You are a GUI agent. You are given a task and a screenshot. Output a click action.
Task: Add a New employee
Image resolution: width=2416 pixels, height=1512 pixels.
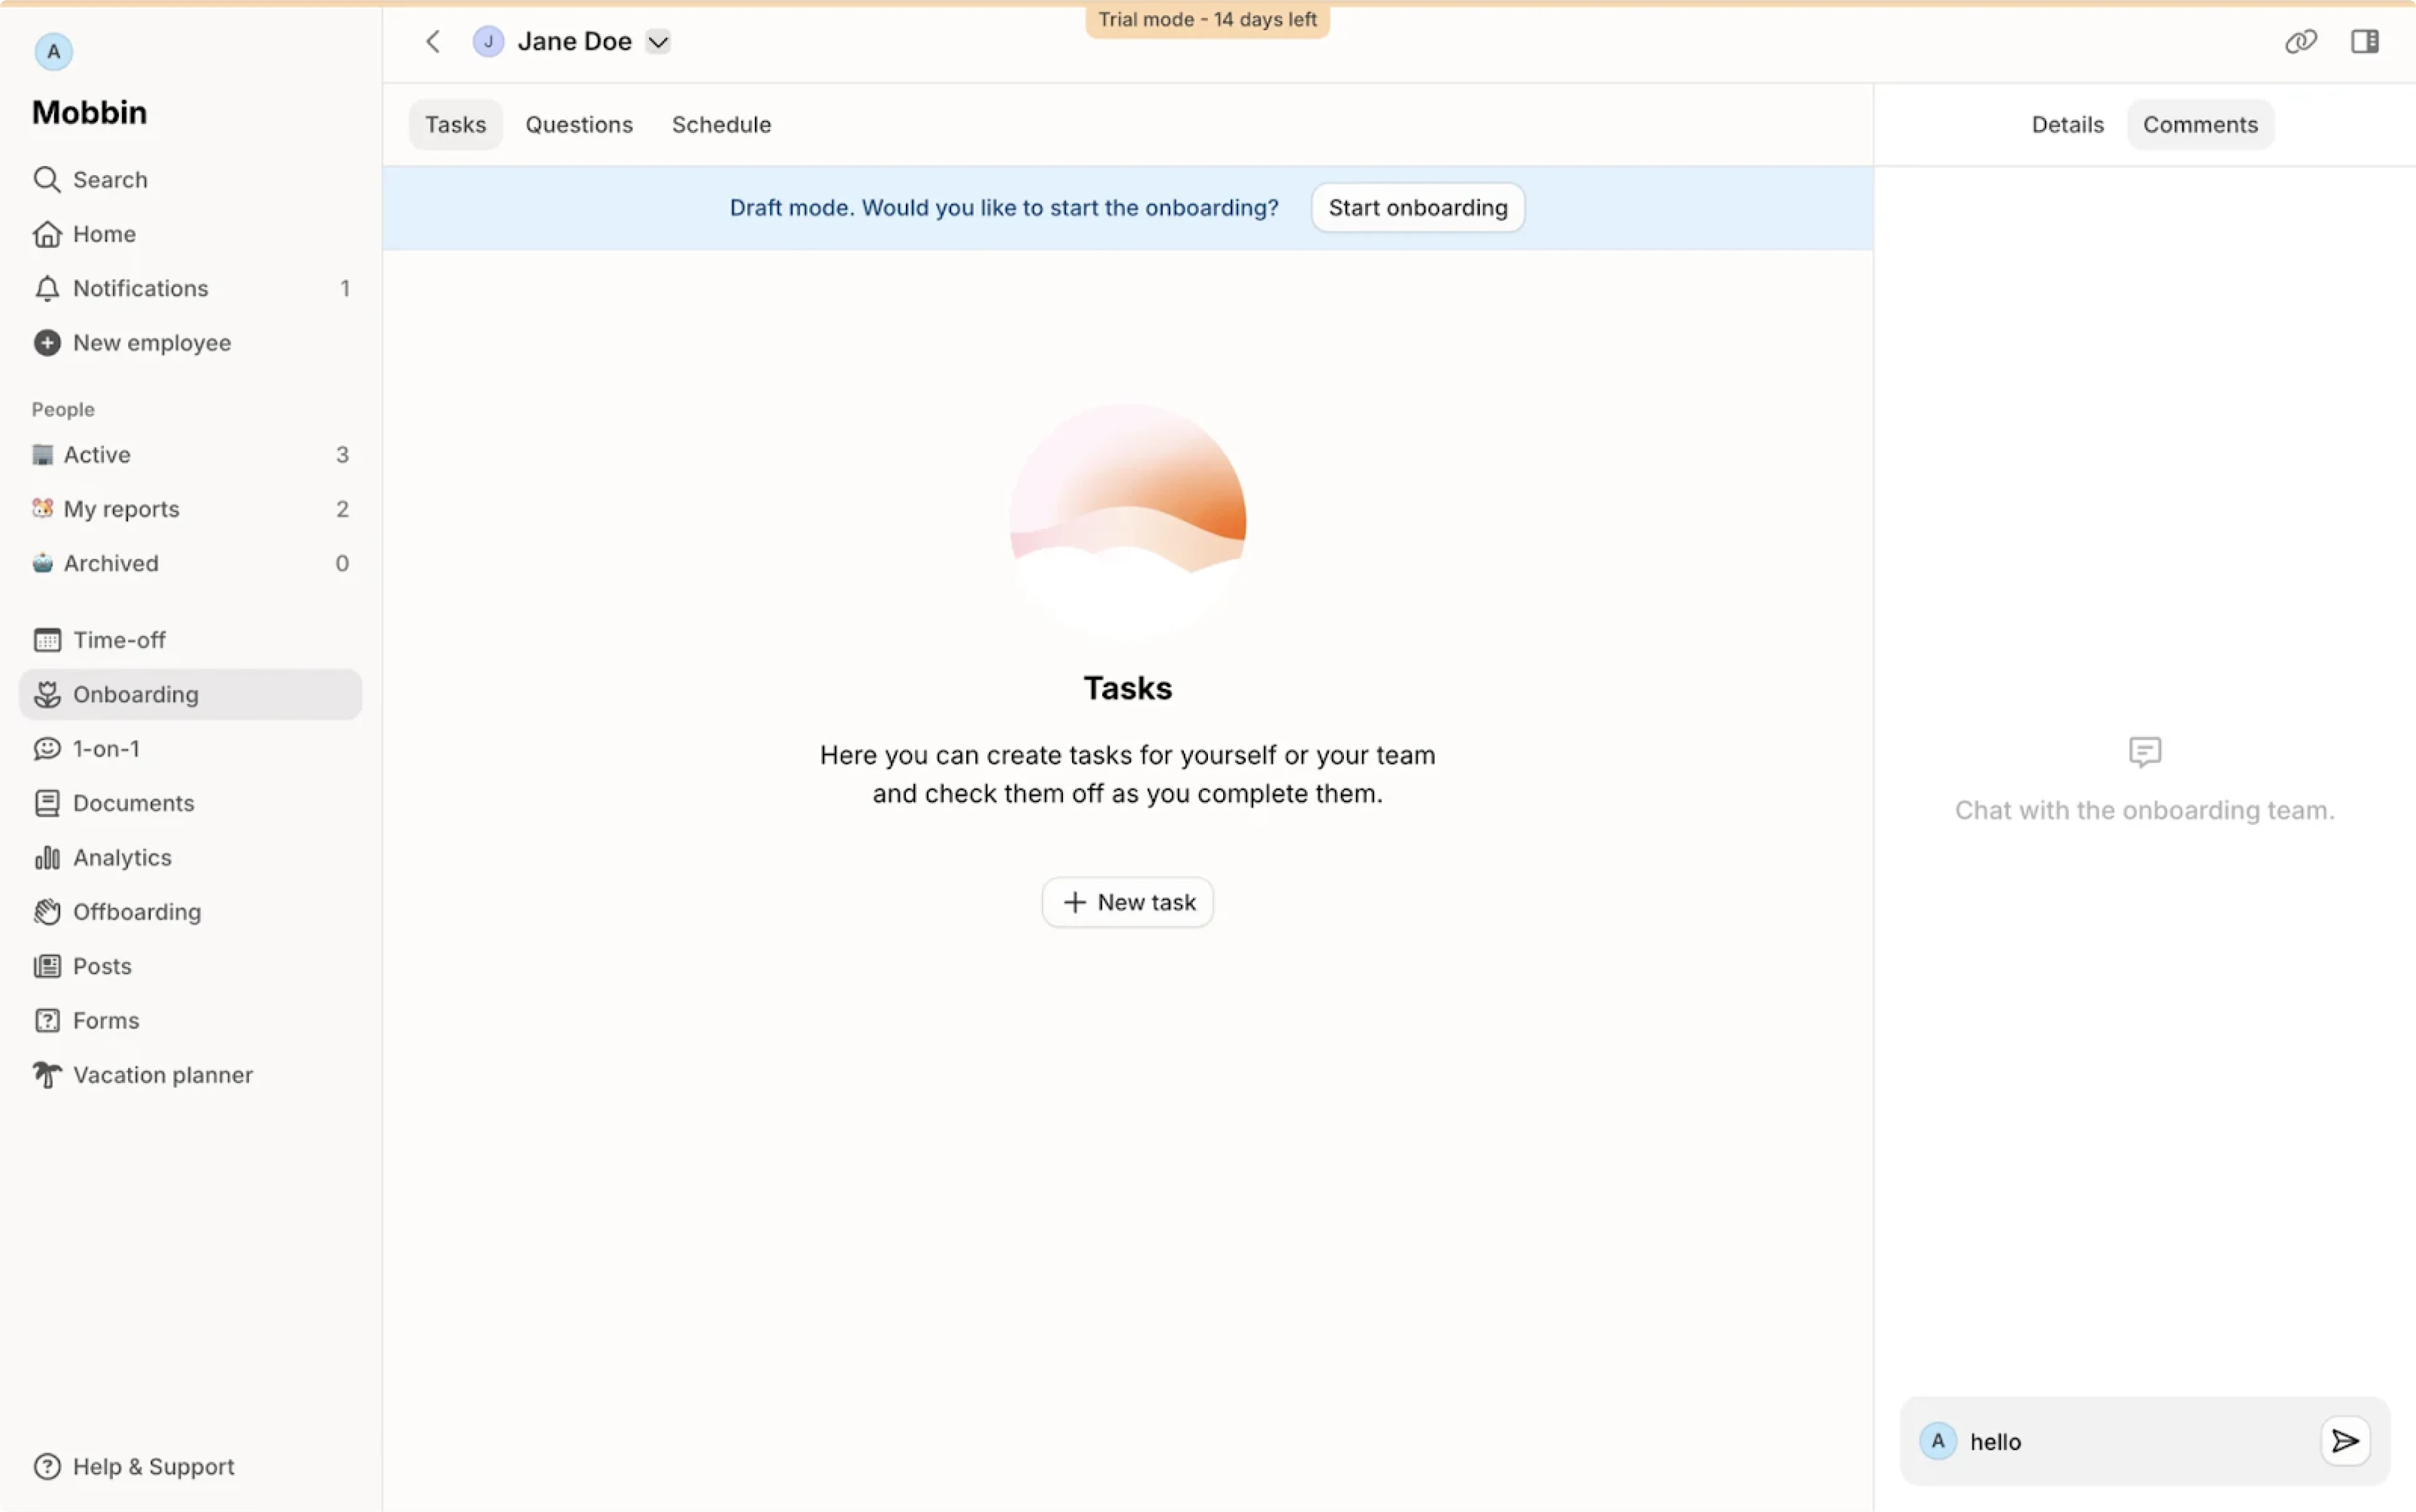coord(152,342)
